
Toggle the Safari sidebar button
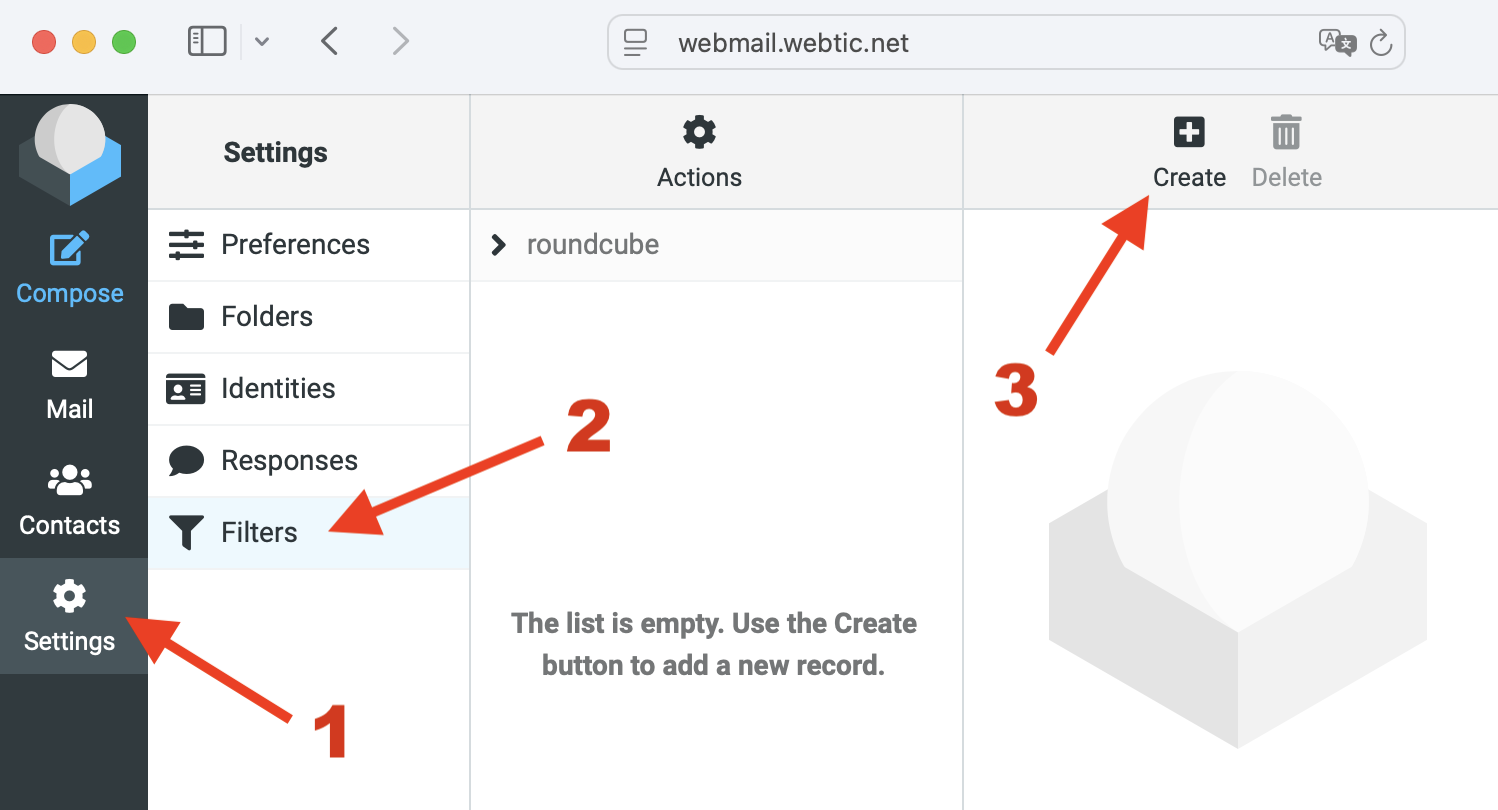(x=207, y=41)
